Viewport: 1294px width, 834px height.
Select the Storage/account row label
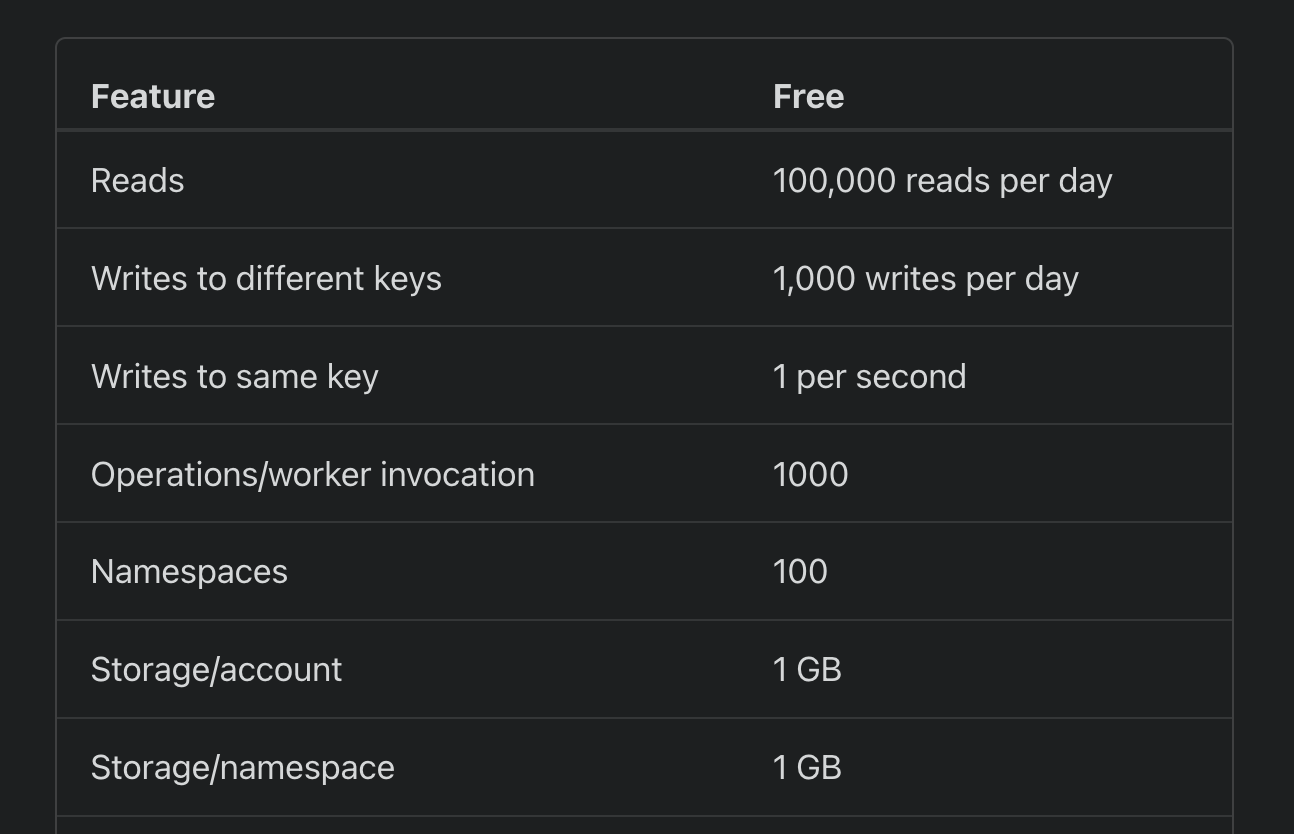pos(216,670)
